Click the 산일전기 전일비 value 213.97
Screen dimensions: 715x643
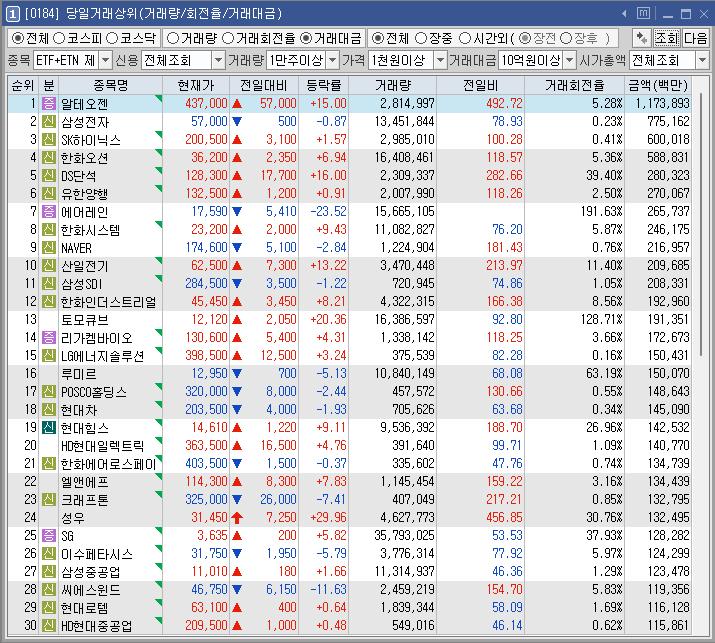coord(504,265)
